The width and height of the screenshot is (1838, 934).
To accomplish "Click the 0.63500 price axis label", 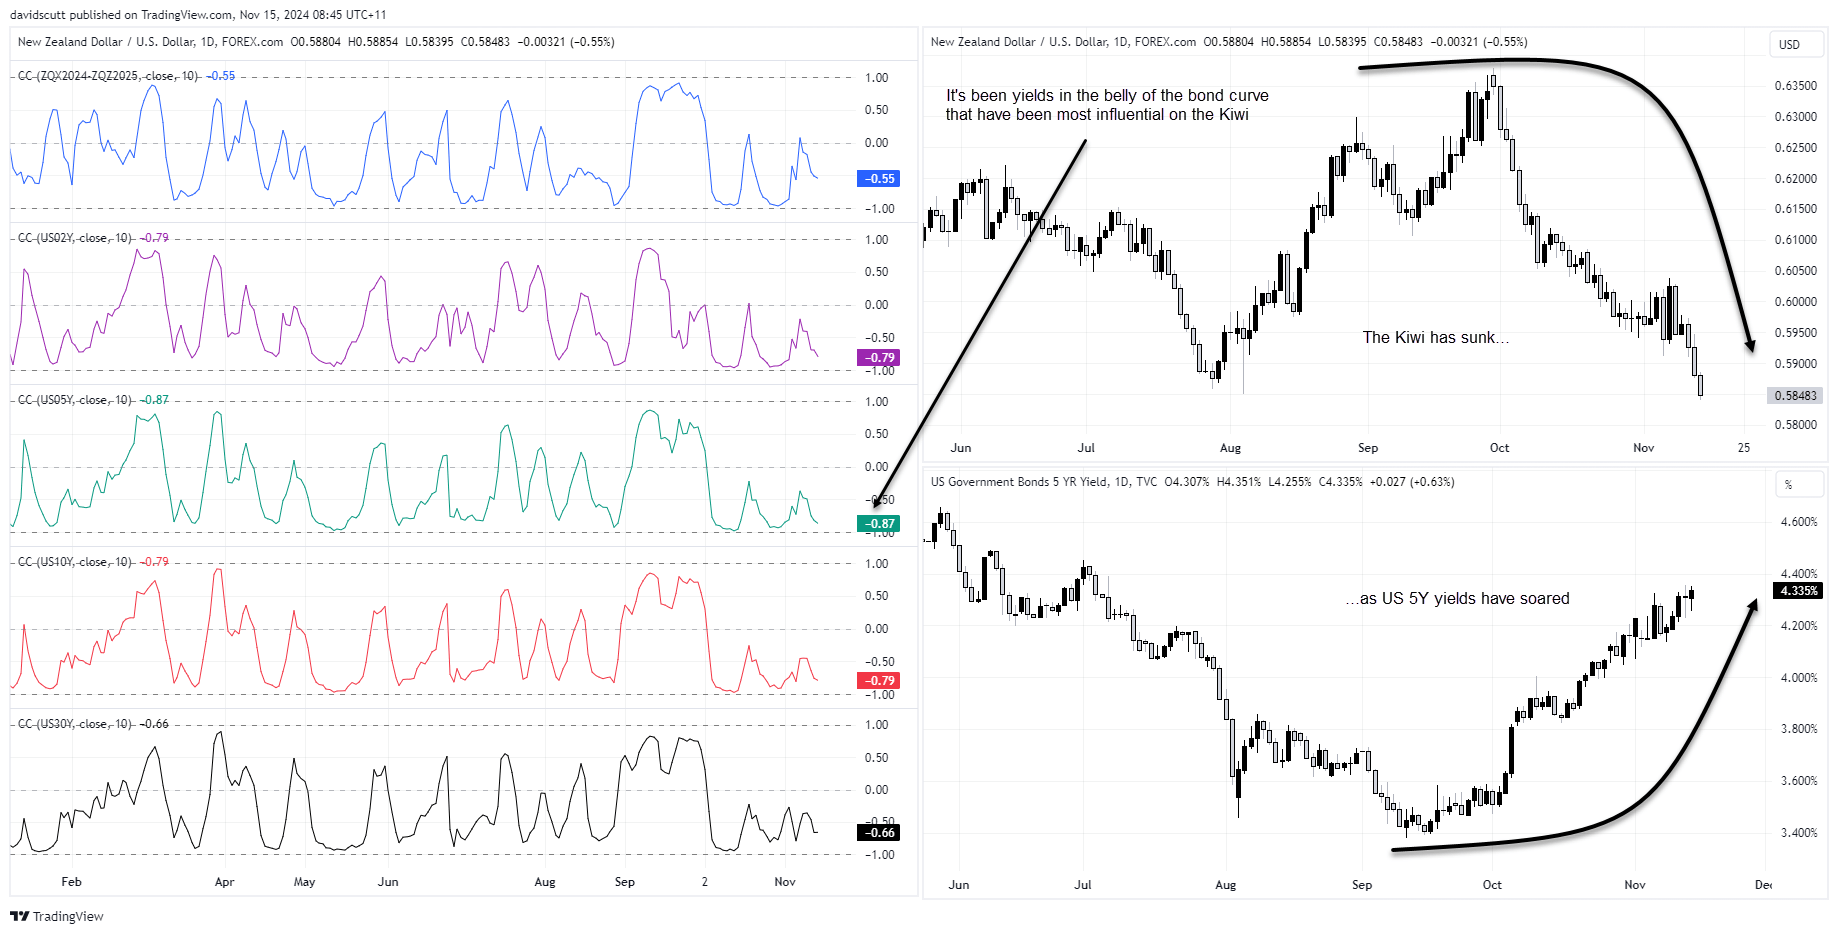I will (x=1796, y=86).
